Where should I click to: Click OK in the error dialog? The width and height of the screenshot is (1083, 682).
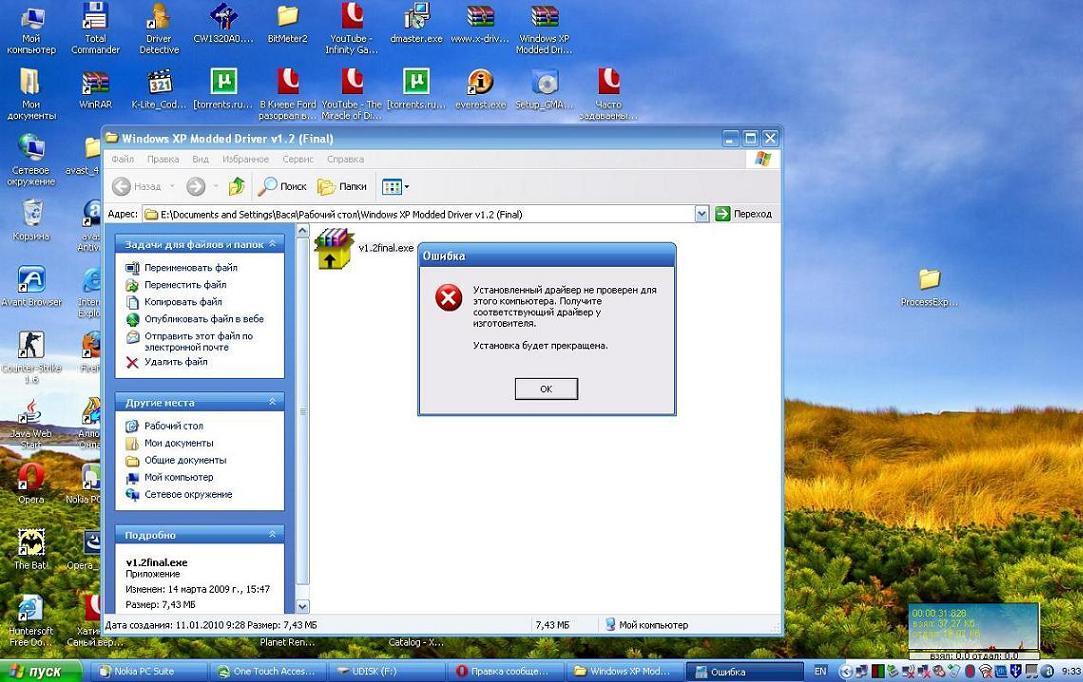click(546, 389)
